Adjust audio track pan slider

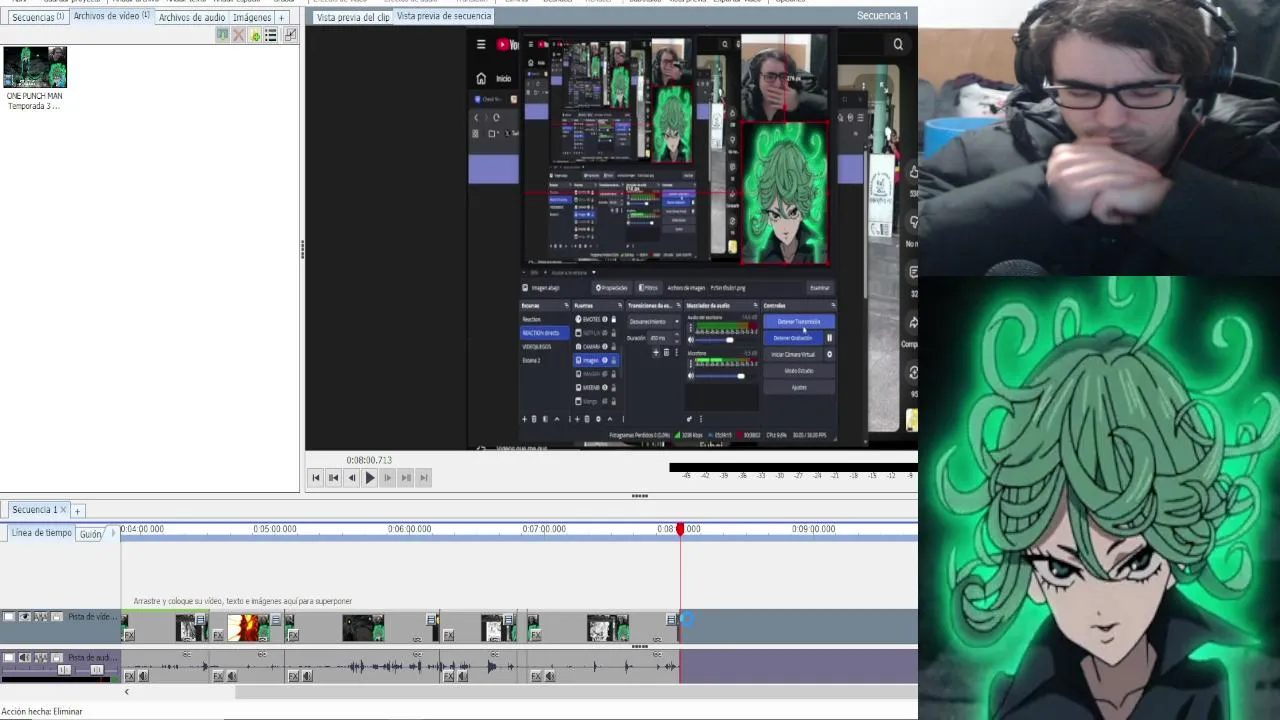click(x=97, y=670)
